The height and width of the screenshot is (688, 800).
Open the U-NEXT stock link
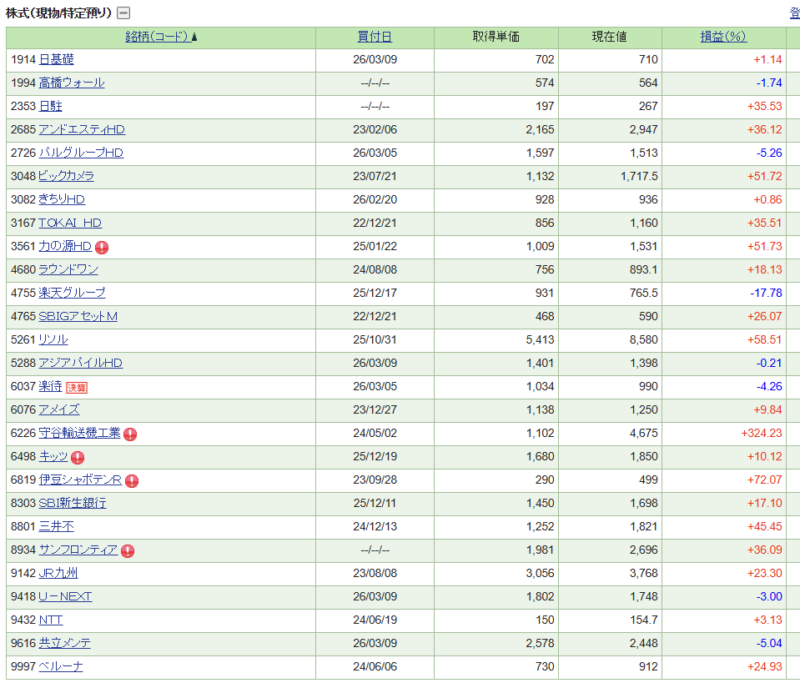[x=65, y=597]
